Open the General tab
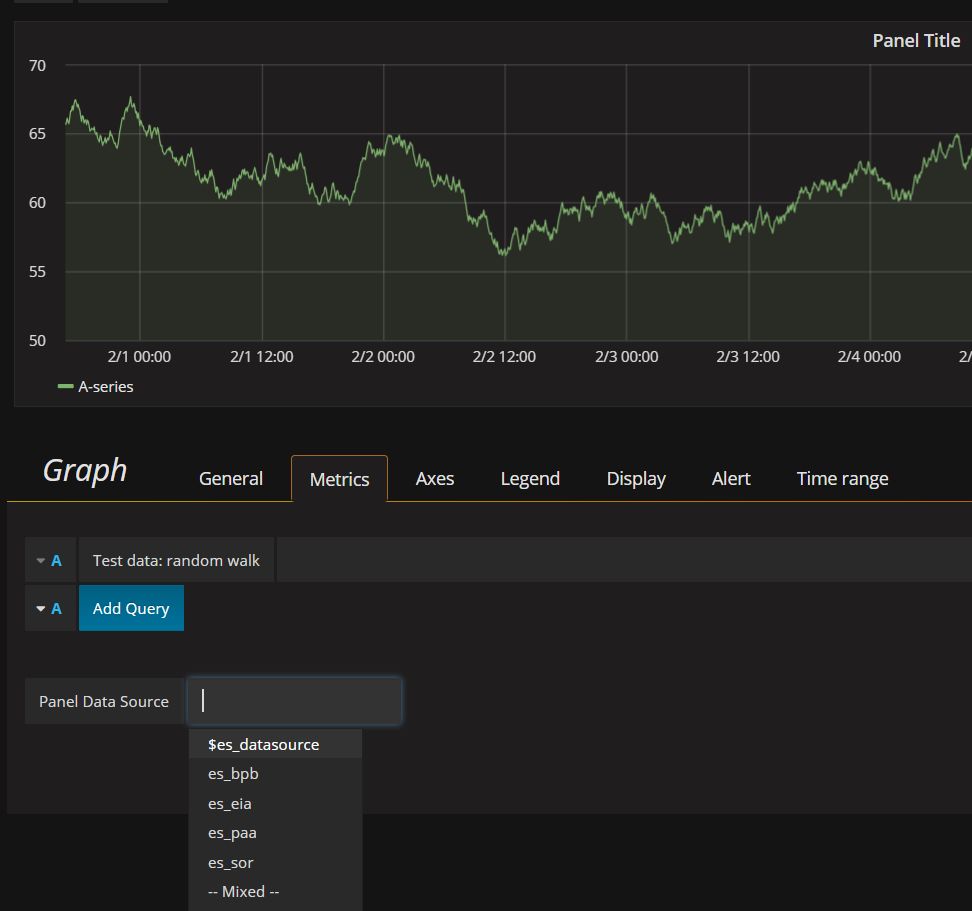This screenshot has width=972, height=911. [231, 478]
